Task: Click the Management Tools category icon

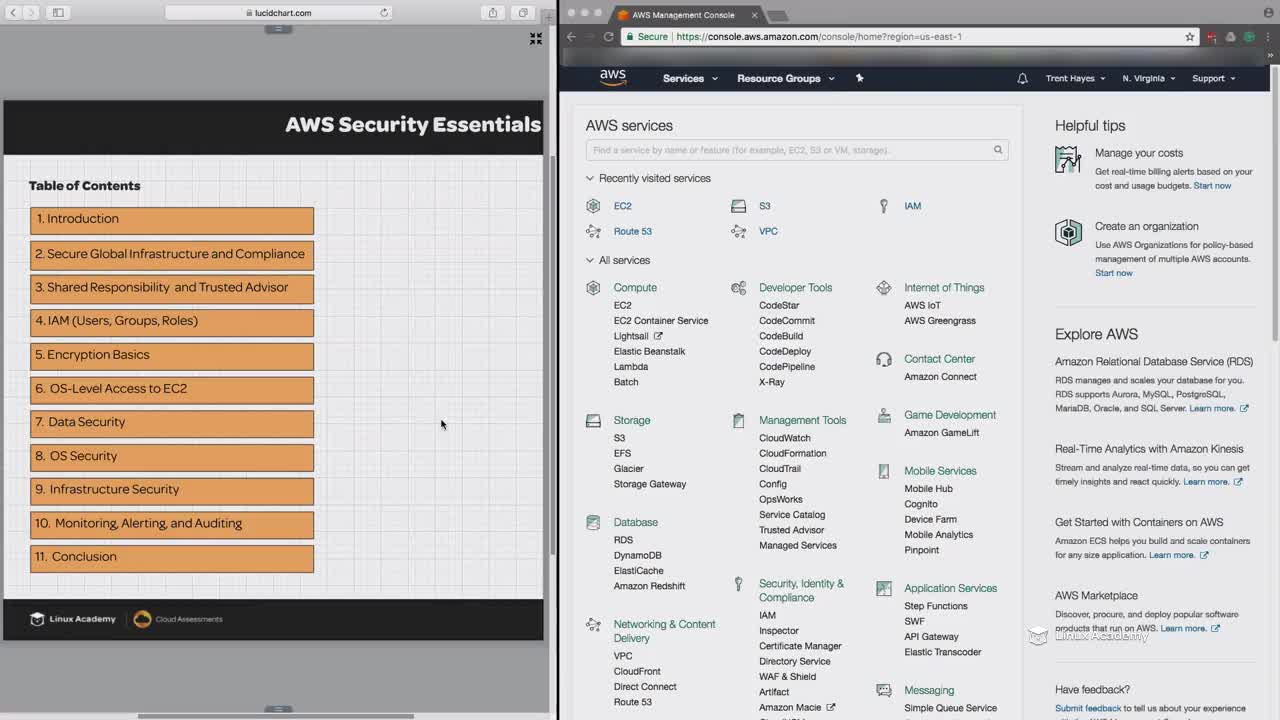Action: click(x=738, y=421)
